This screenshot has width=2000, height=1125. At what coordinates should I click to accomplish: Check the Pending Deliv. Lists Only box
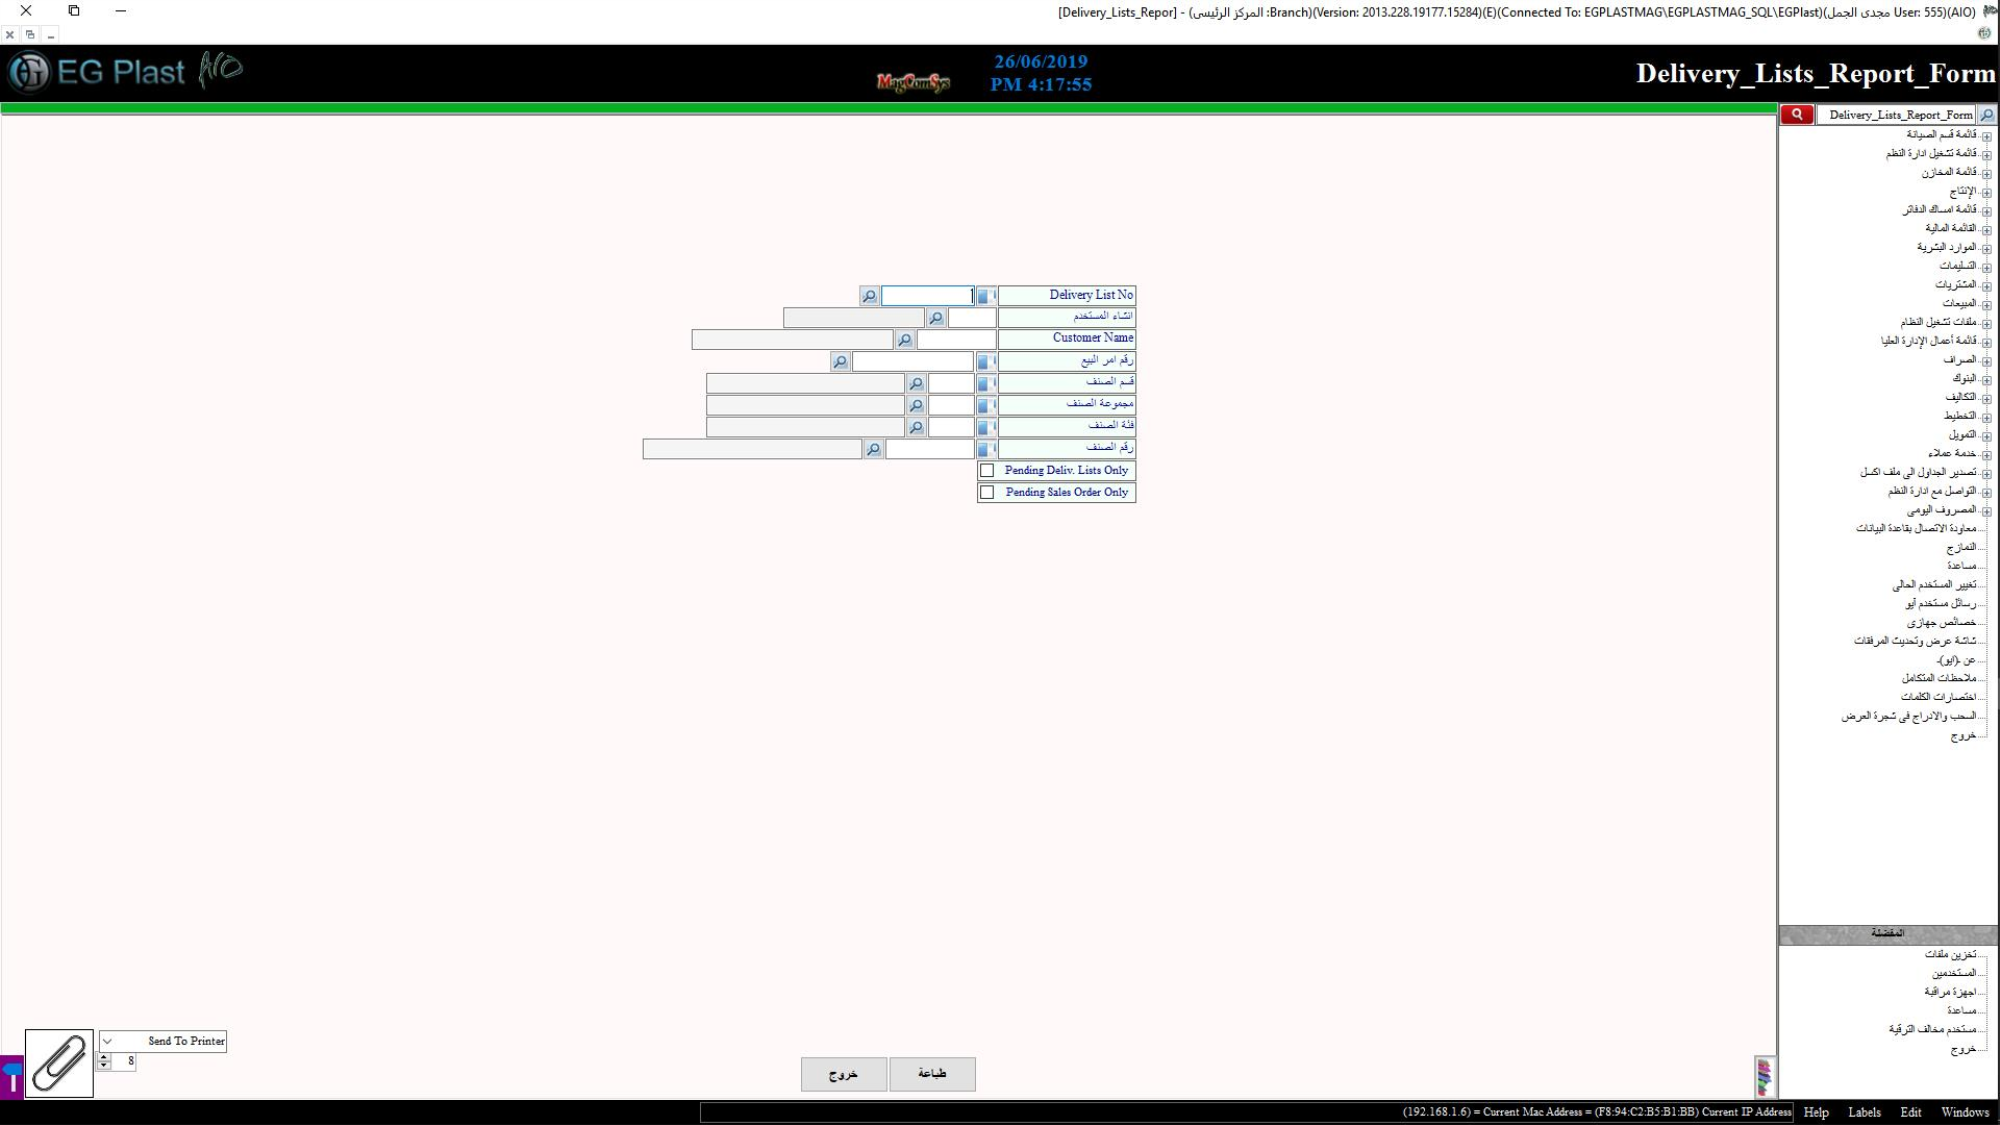[987, 471]
